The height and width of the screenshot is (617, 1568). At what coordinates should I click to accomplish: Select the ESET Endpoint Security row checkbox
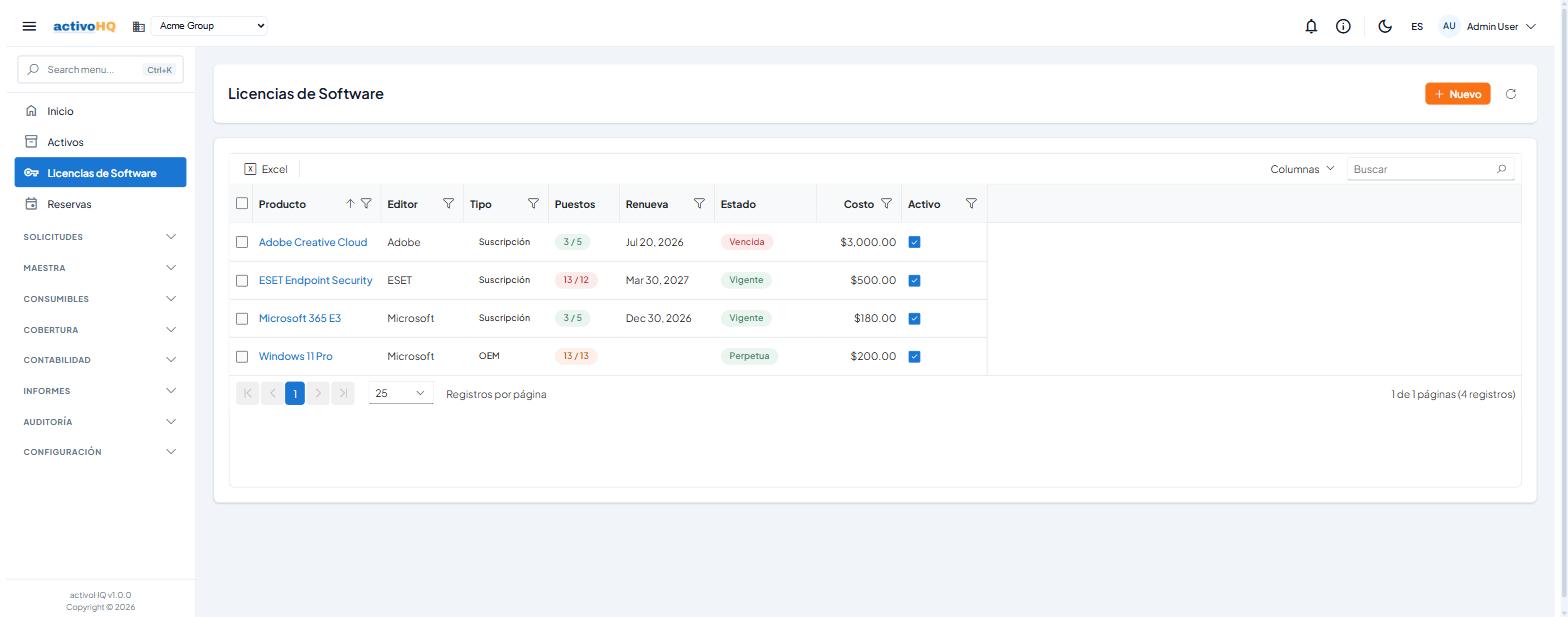click(242, 280)
